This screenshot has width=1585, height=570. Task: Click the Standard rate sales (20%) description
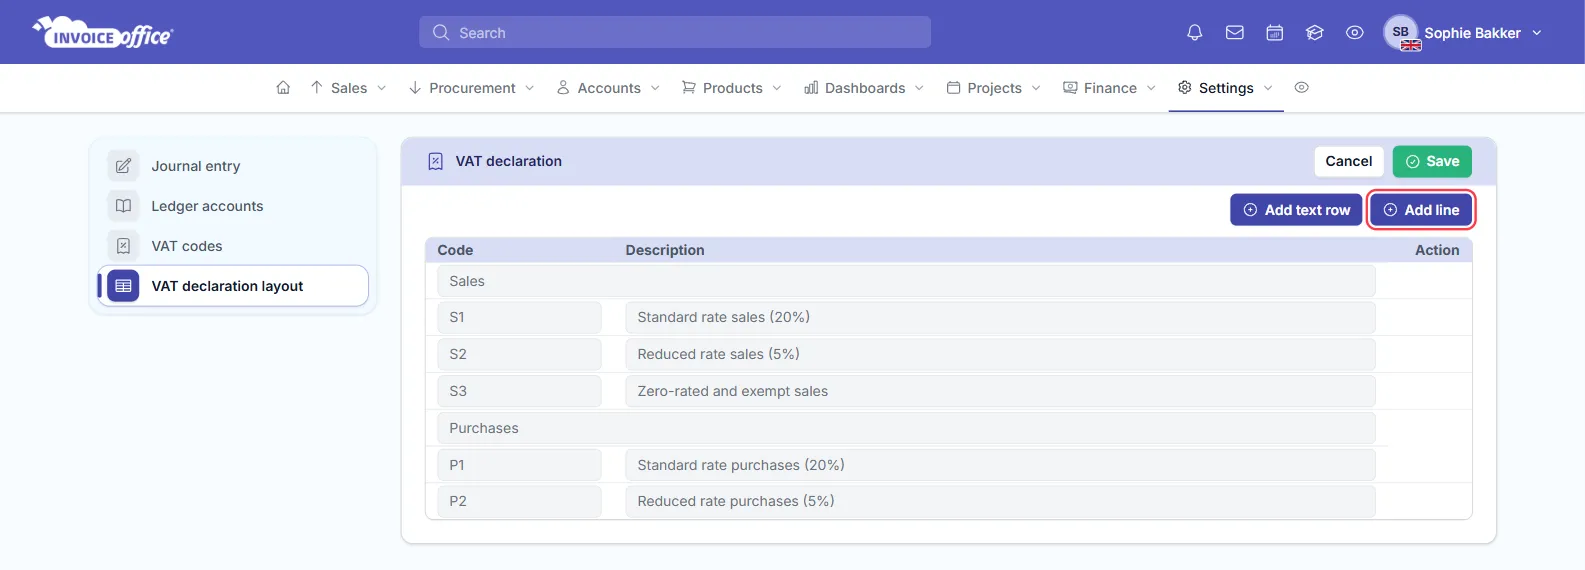pyautogui.click(x=1000, y=317)
